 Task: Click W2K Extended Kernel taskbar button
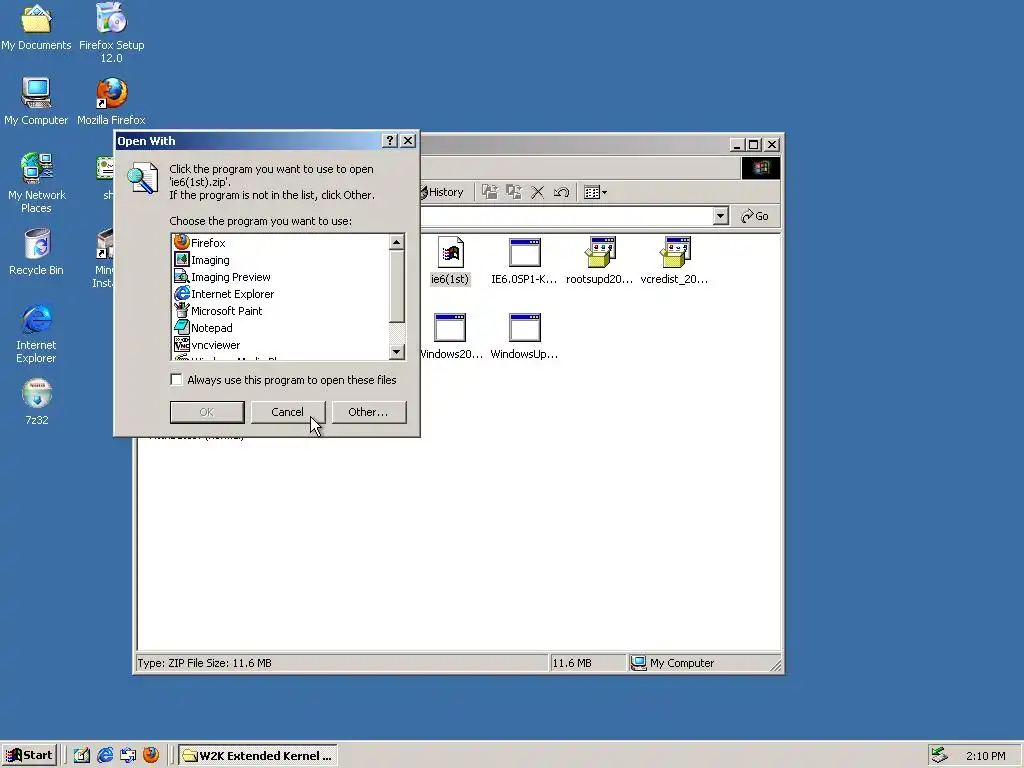259,756
